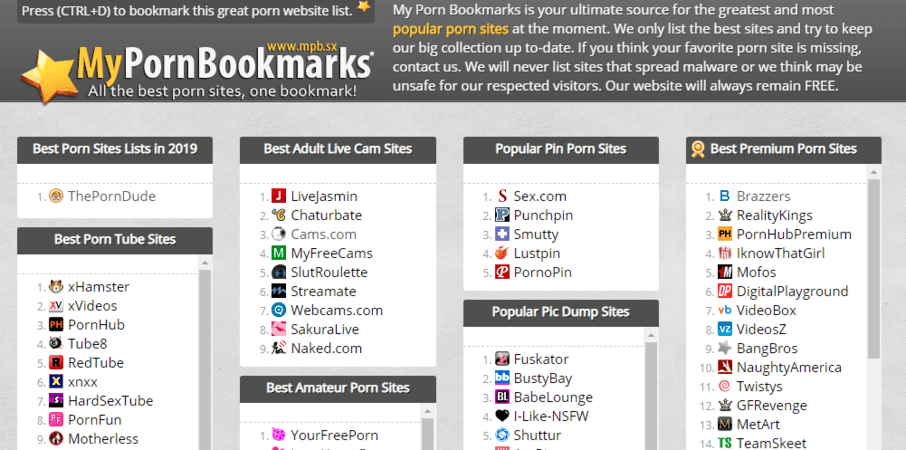Click the VideosZ favicon icon
This screenshot has height=450, width=906.
coord(725,329)
